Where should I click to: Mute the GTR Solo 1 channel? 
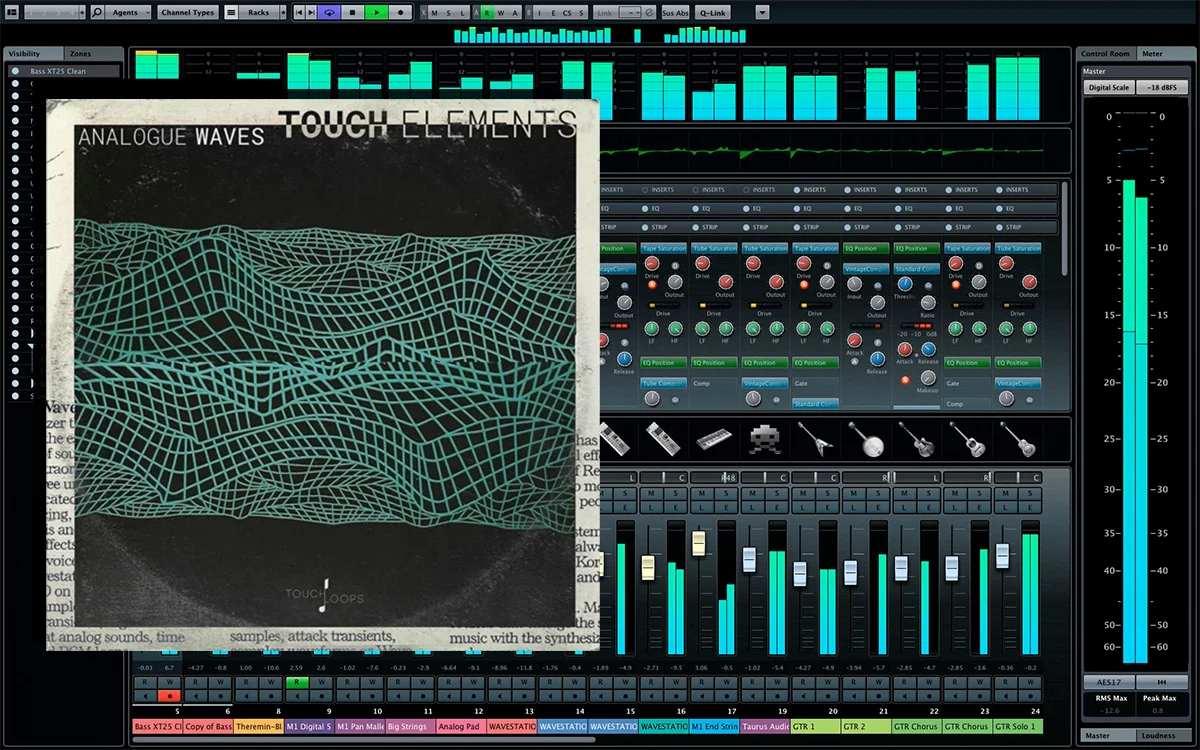1005,494
